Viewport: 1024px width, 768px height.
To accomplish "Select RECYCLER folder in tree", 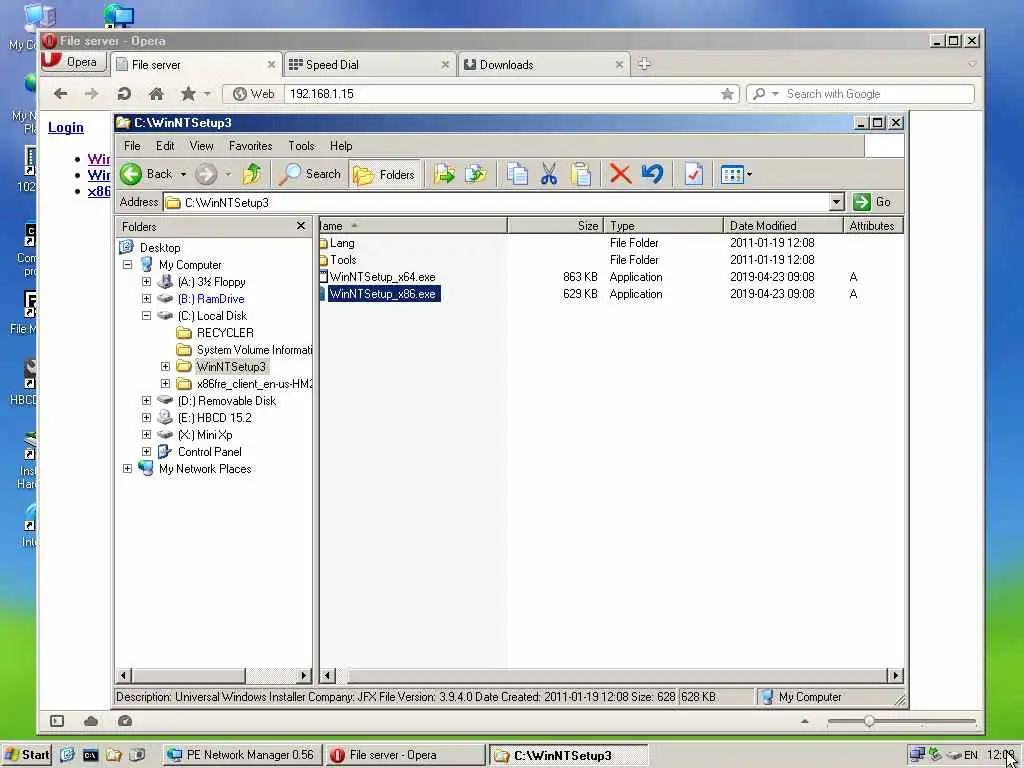I will 225,332.
